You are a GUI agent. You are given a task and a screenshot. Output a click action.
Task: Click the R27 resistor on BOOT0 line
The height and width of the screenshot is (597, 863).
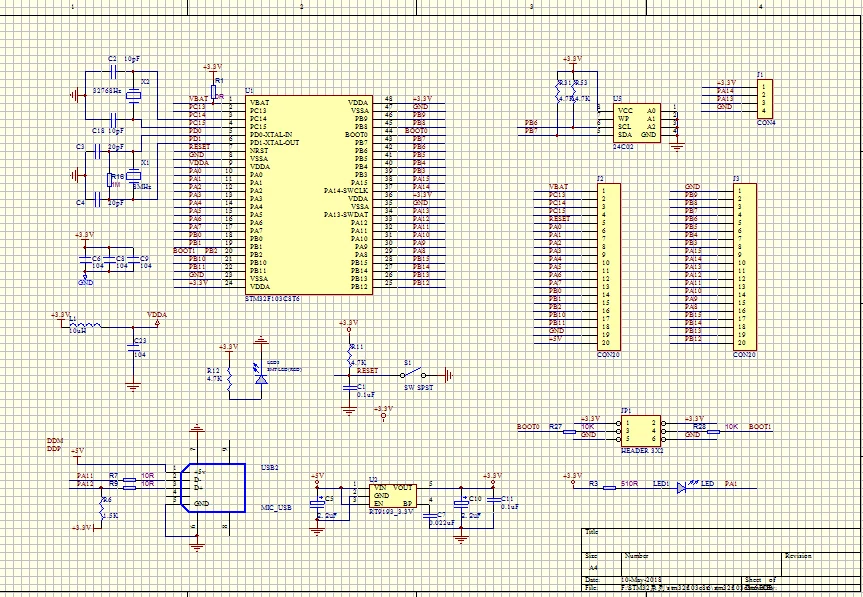pos(570,431)
